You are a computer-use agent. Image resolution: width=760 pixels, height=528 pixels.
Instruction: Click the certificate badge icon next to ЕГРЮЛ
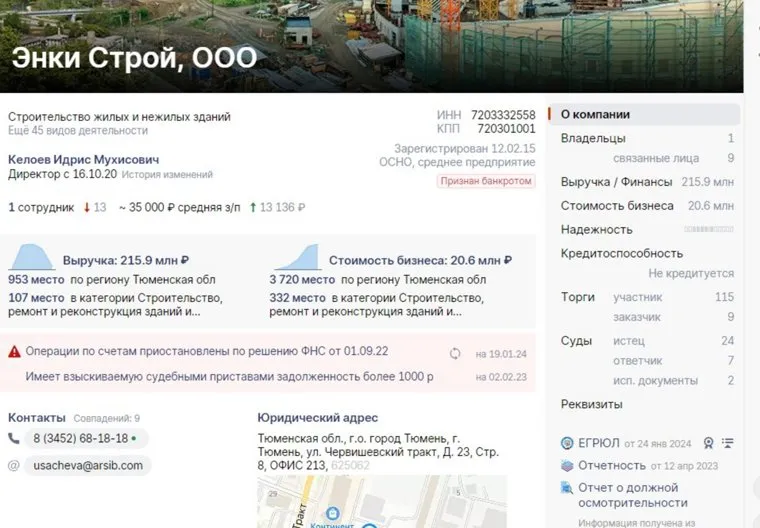coord(708,442)
